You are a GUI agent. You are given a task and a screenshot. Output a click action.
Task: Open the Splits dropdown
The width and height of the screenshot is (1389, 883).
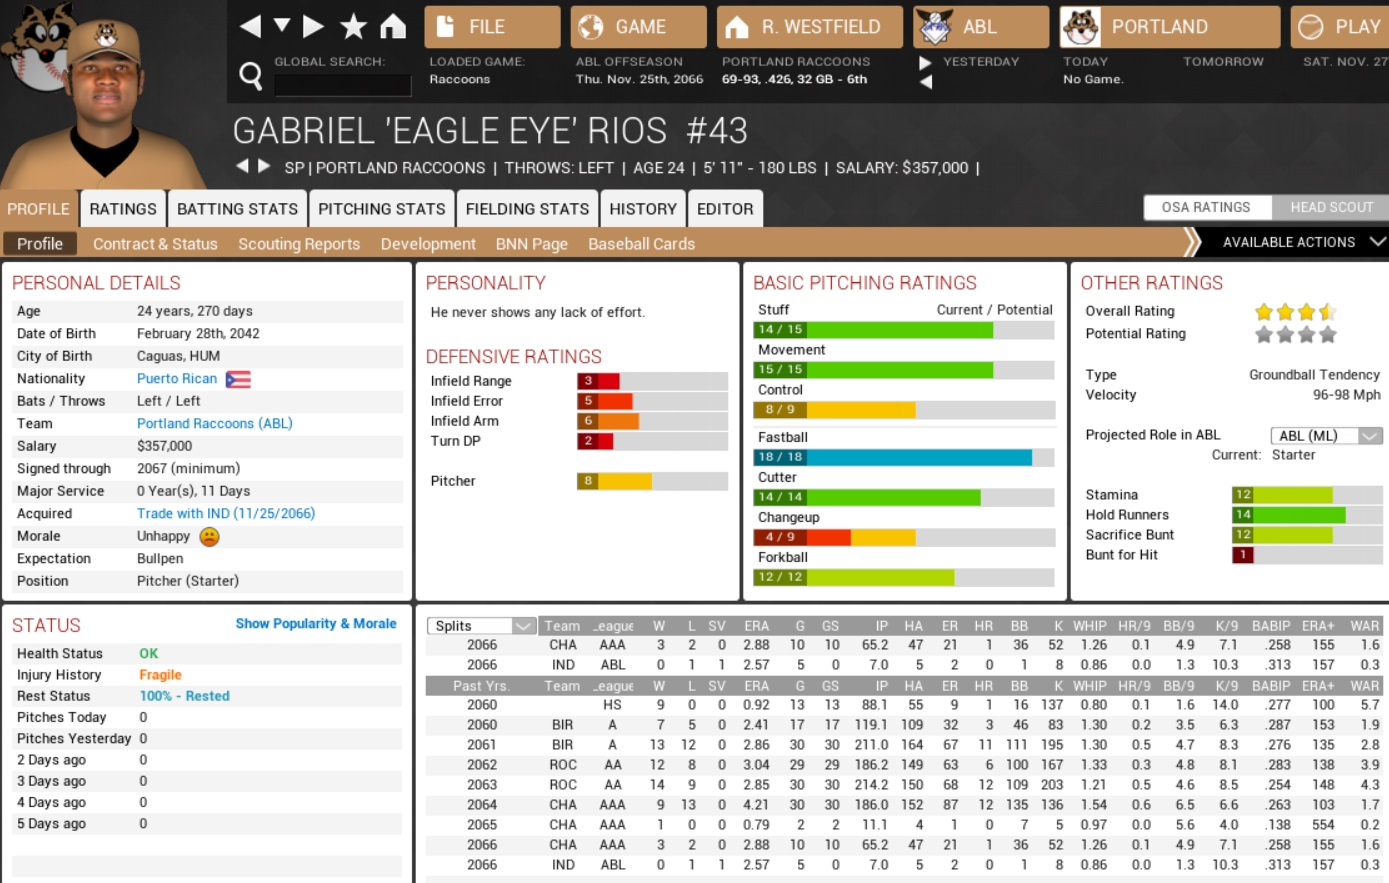pyautogui.click(x=481, y=626)
